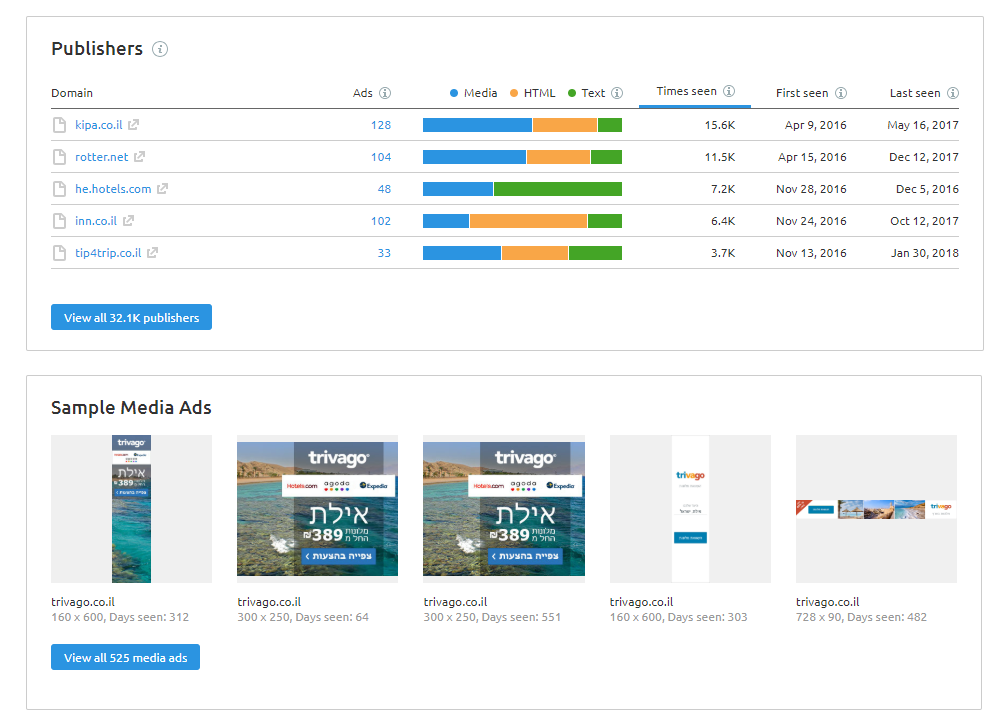Open the kipa.co.il domain link
This screenshot has width=1007, height=719.
pyautogui.click(x=98, y=125)
